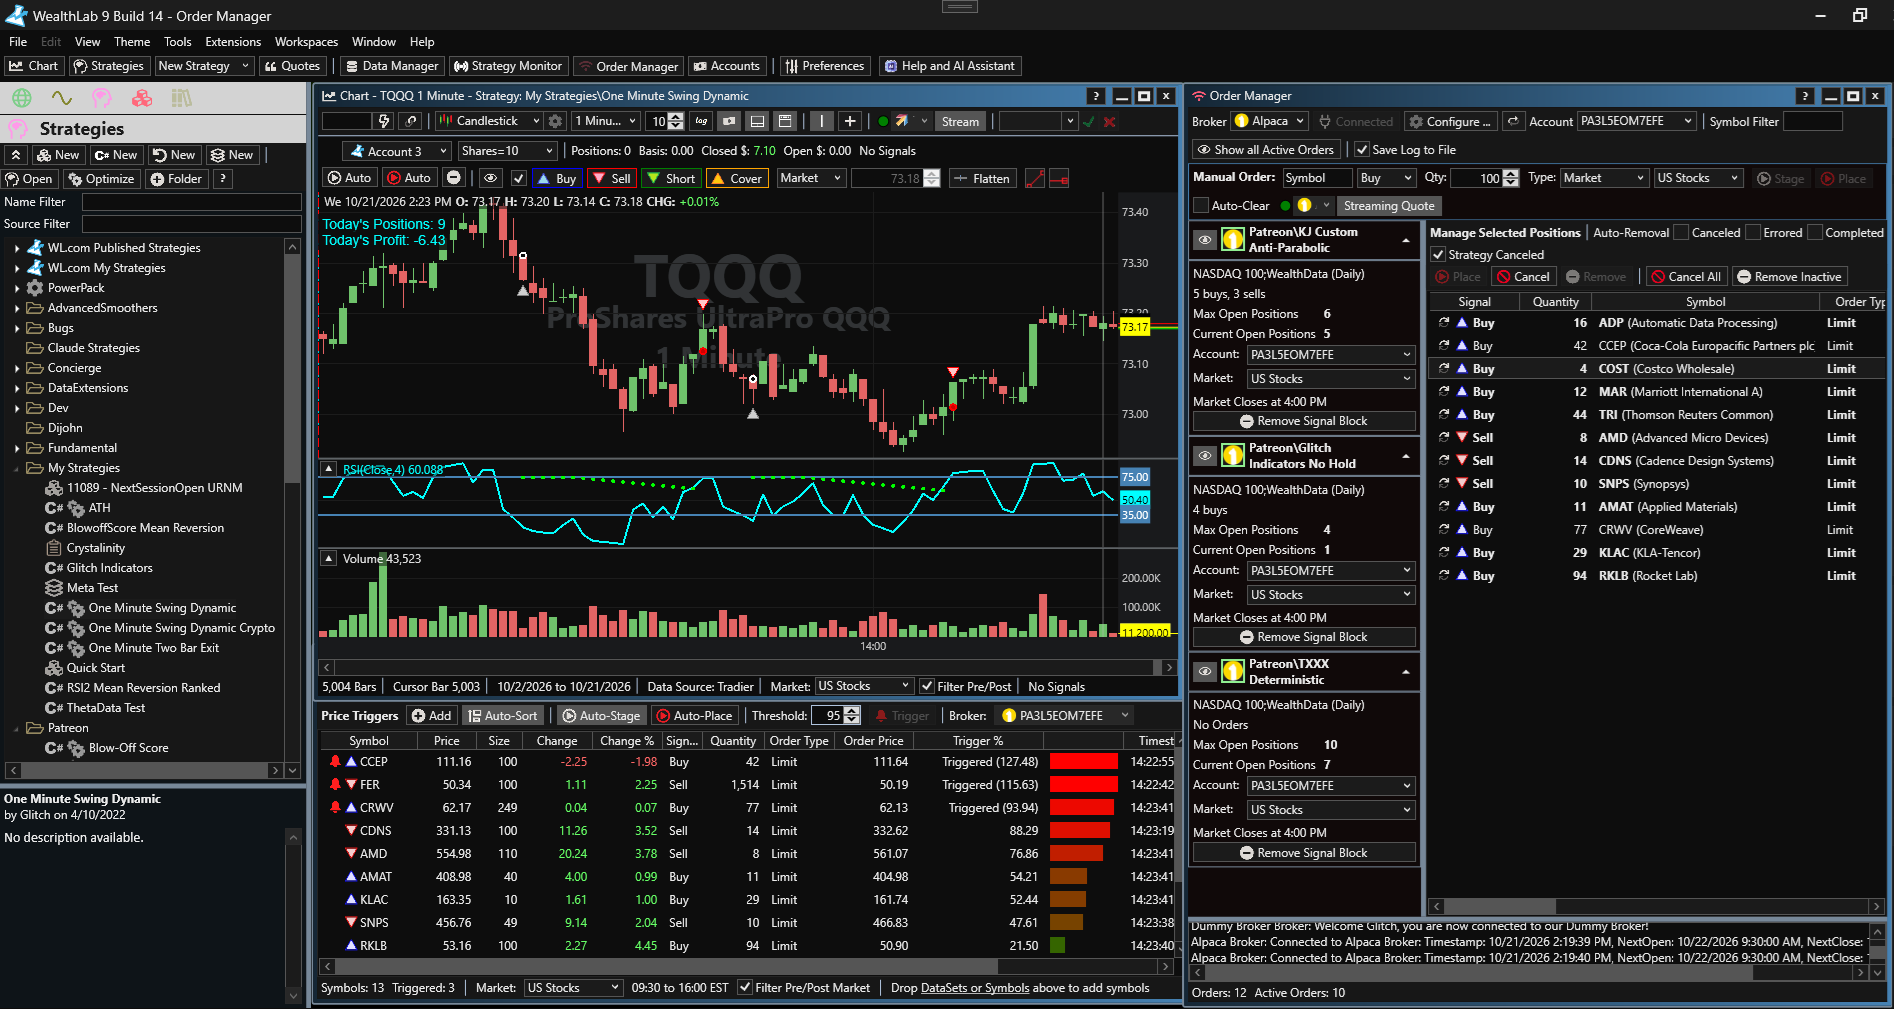Click the crosshair plus icon in chart toolbar
Screen dimensions: 1894x1009
tap(850, 121)
